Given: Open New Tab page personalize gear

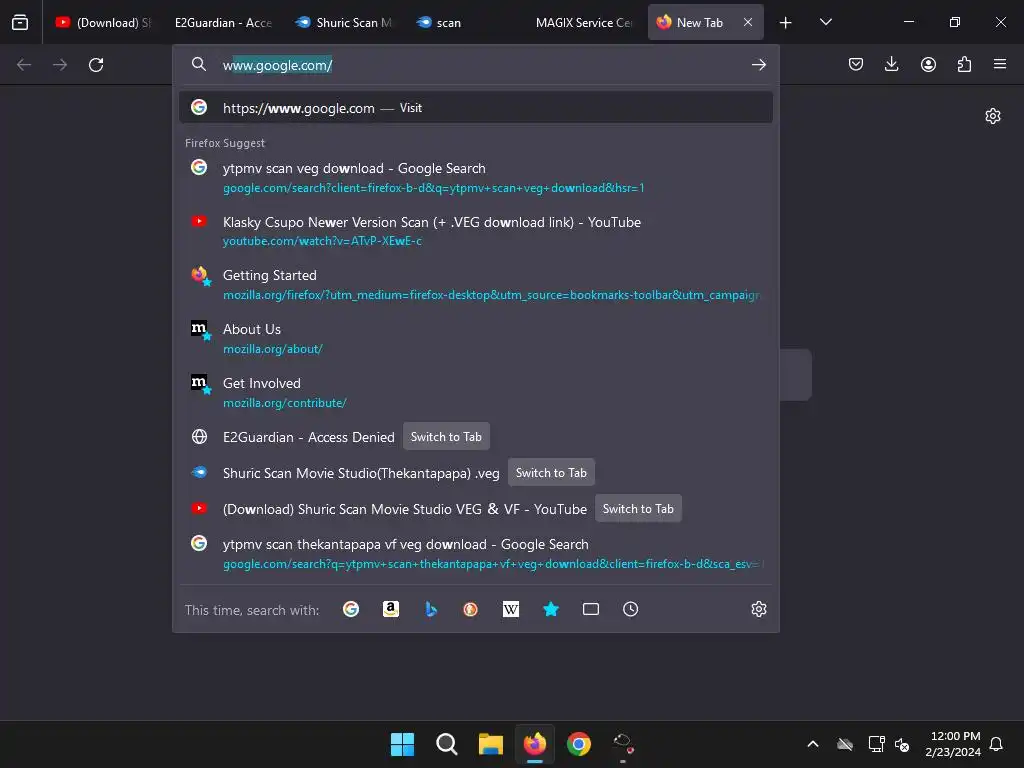Looking at the screenshot, I should [993, 116].
